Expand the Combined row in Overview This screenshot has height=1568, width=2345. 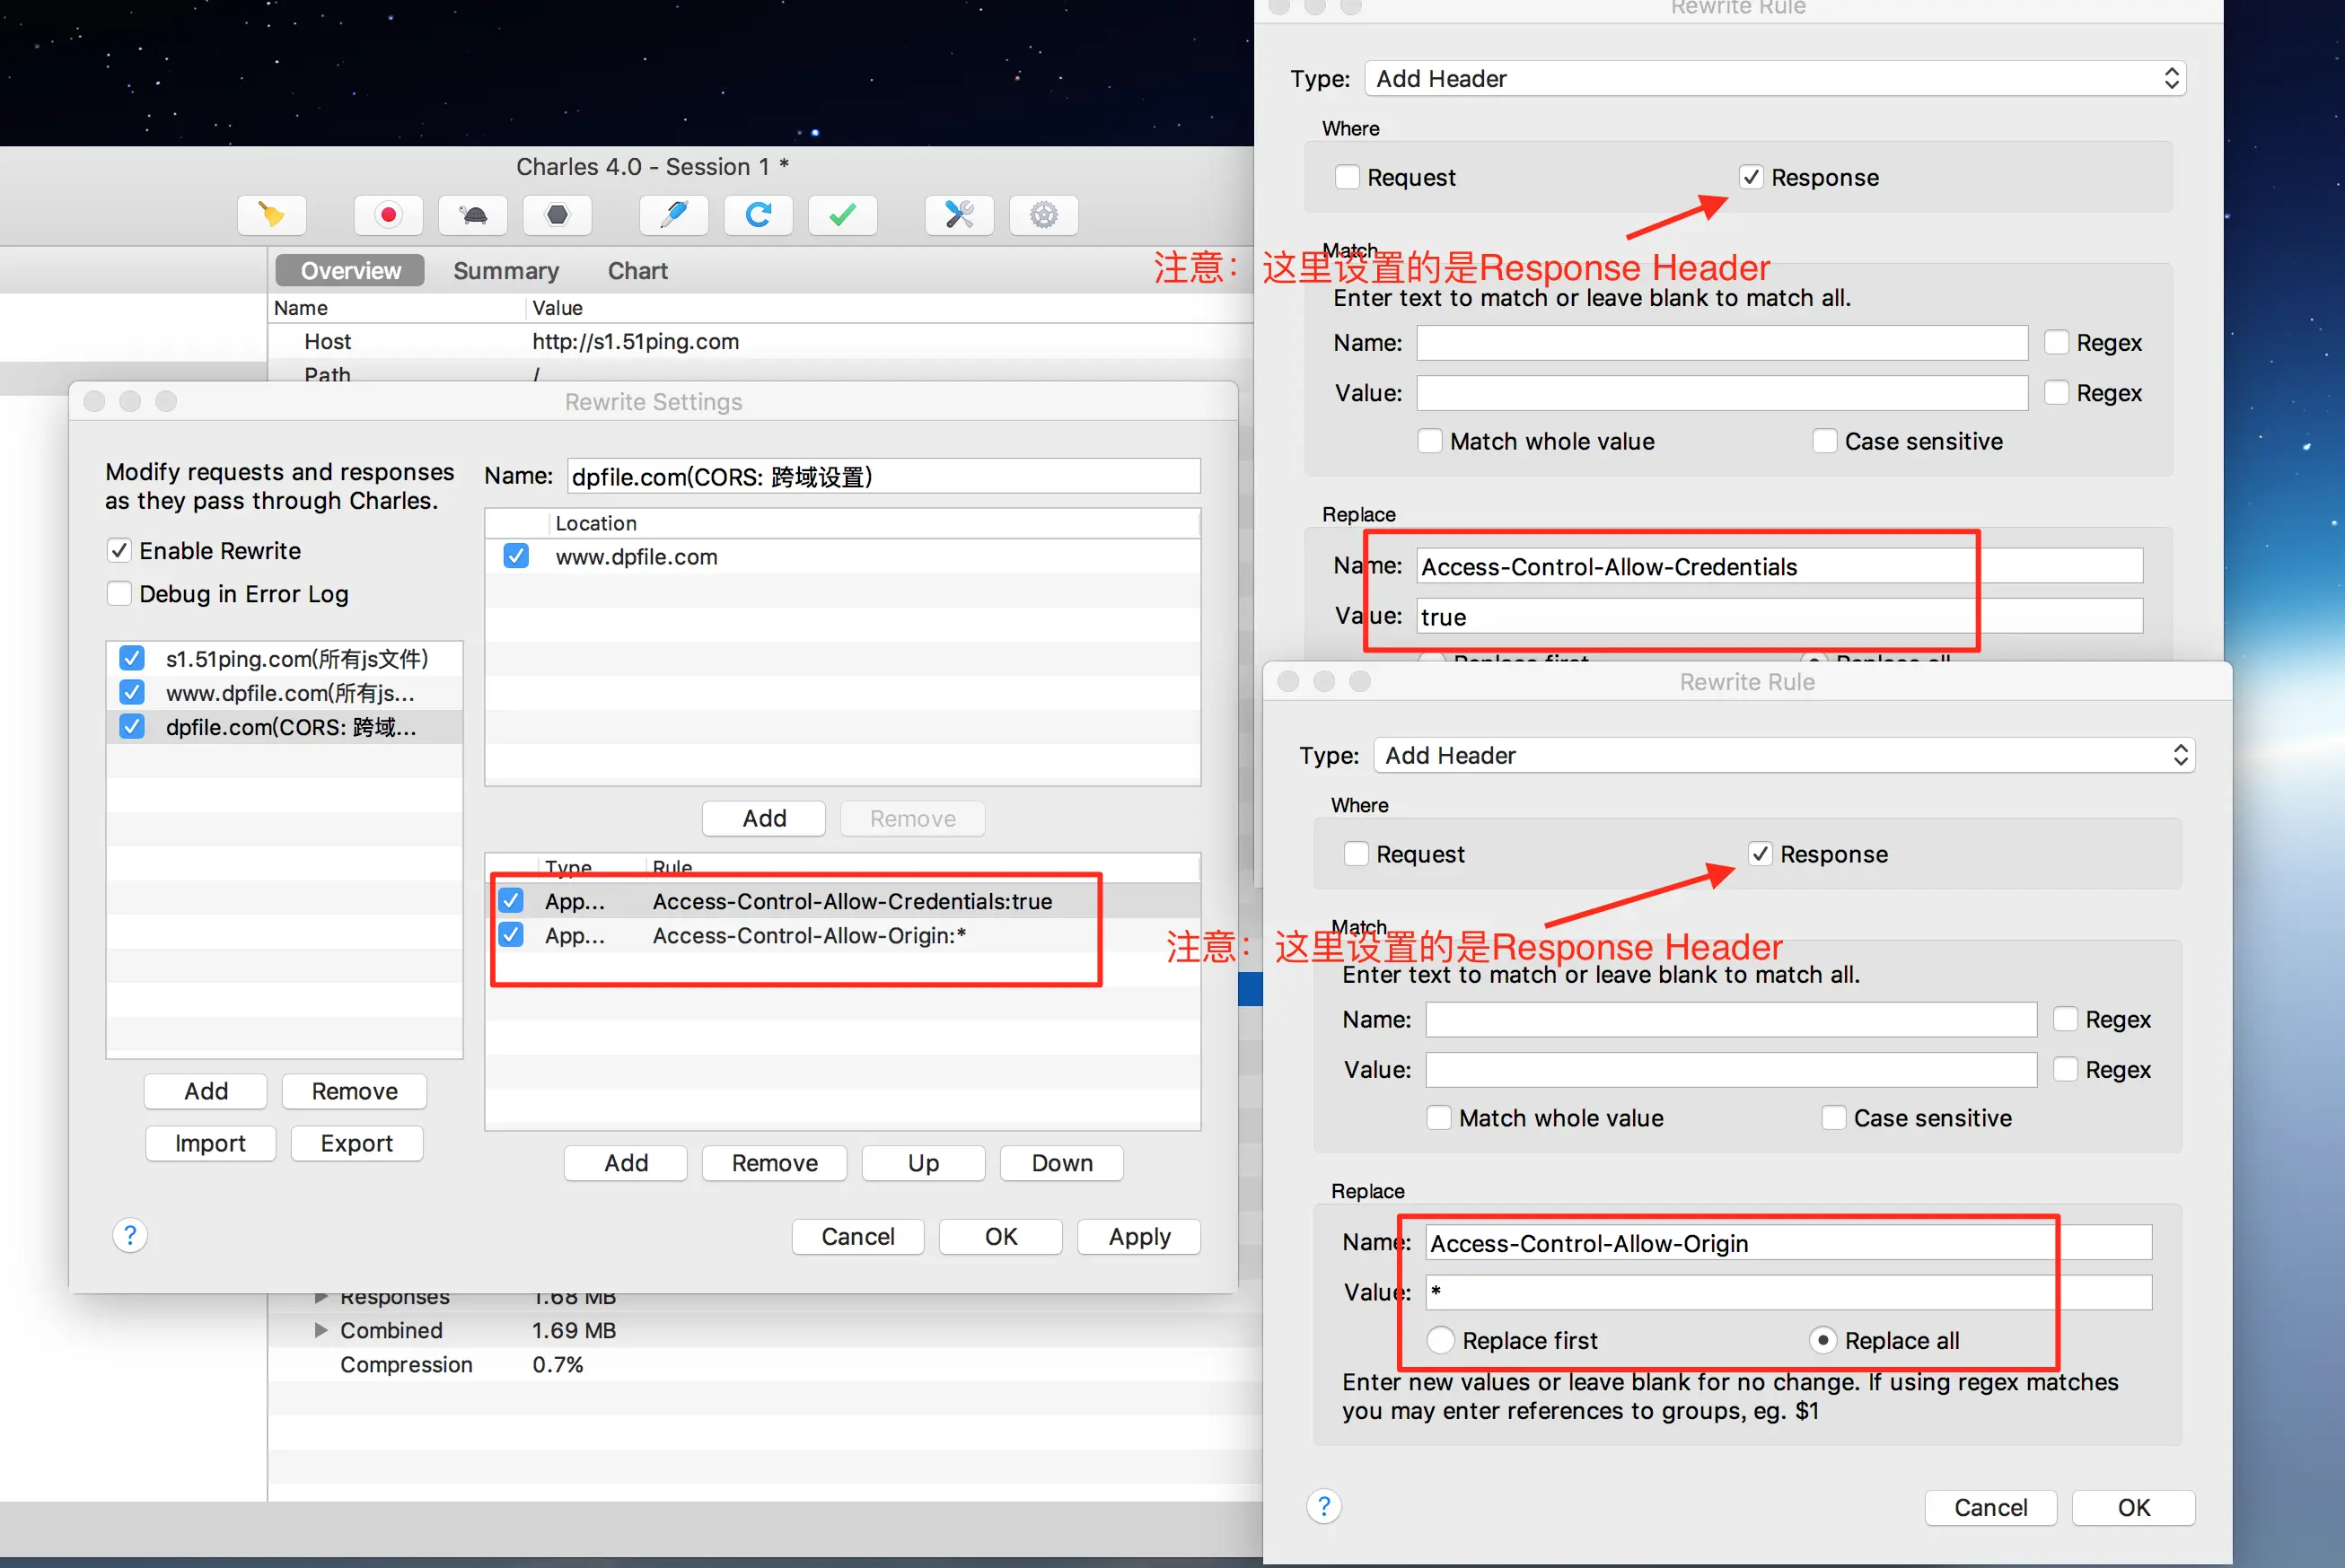321,1330
